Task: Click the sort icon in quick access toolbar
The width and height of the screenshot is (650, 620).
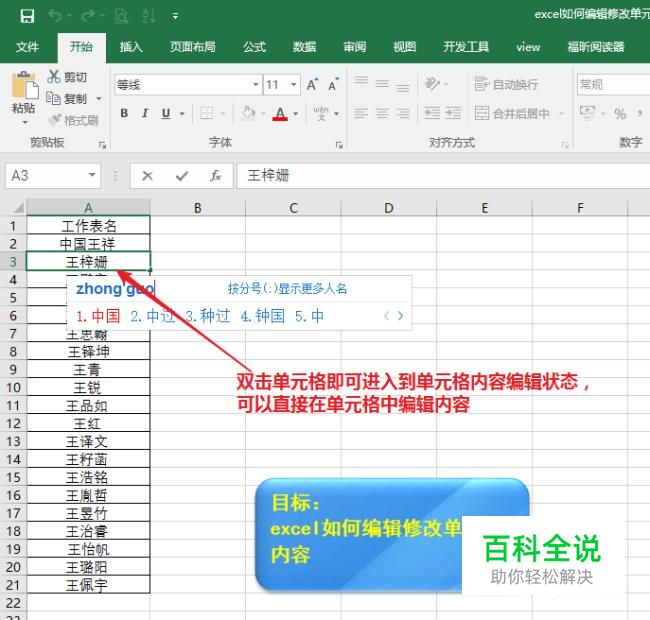Action: click(149, 16)
